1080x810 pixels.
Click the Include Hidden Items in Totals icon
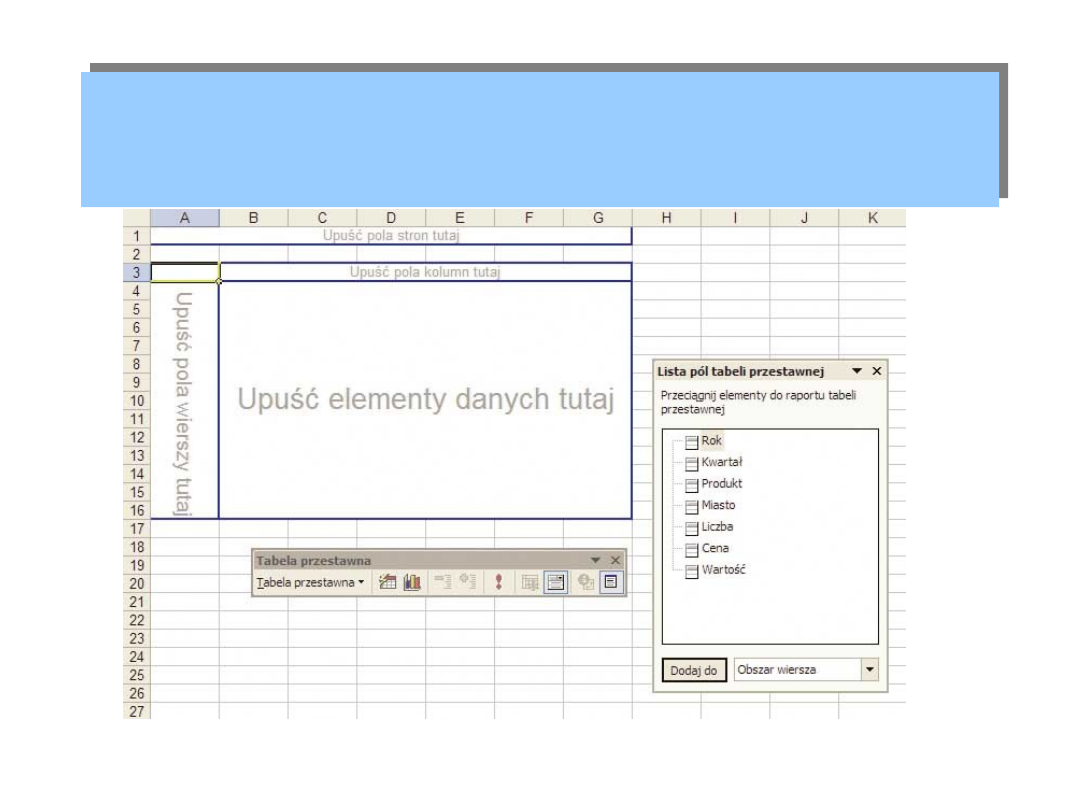point(530,582)
